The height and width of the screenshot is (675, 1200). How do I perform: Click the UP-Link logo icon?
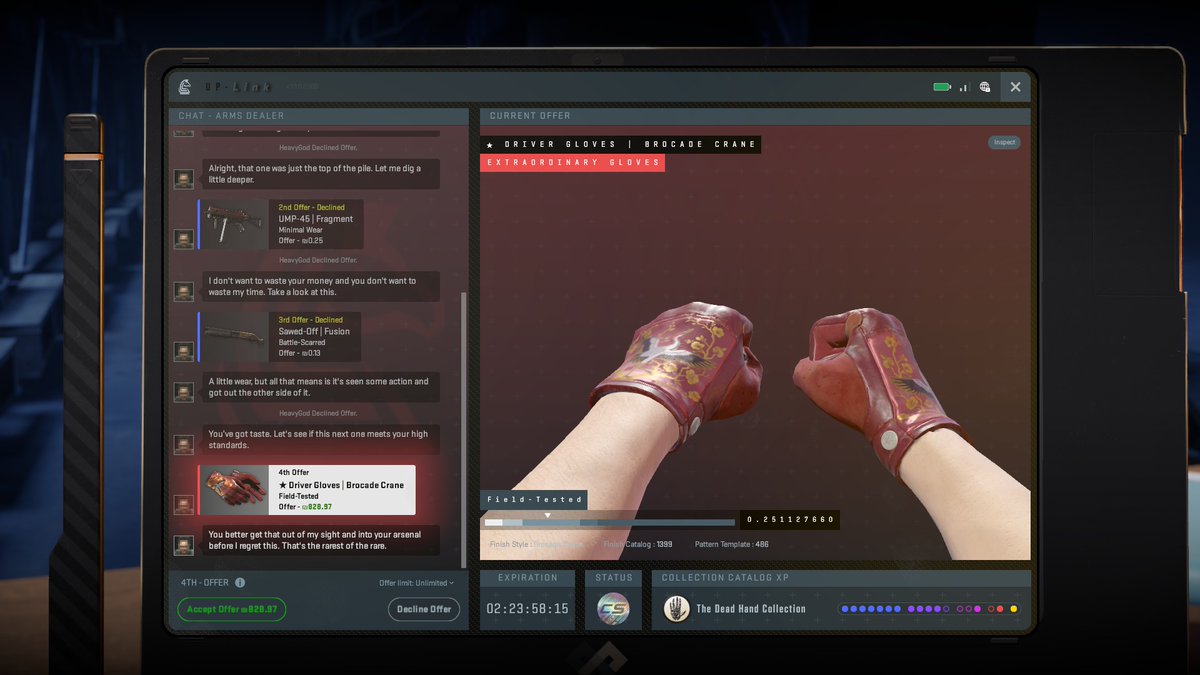coord(184,87)
